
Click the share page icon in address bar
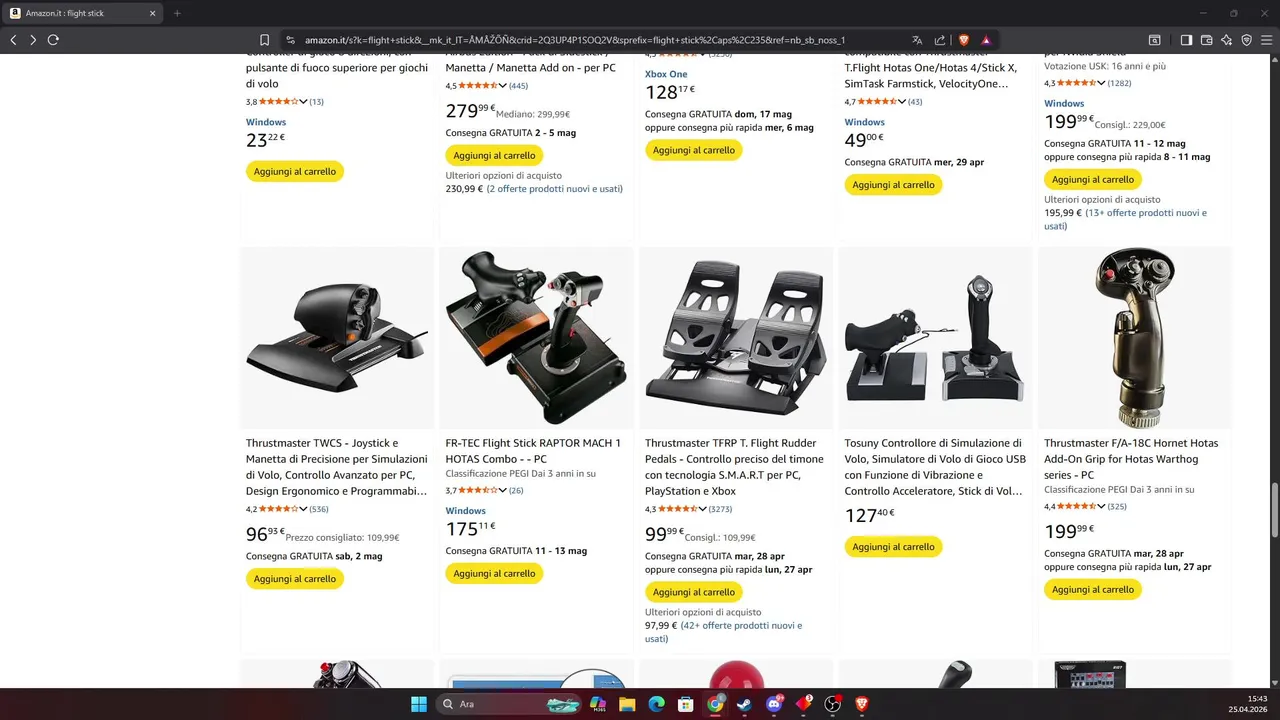coord(940,40)
